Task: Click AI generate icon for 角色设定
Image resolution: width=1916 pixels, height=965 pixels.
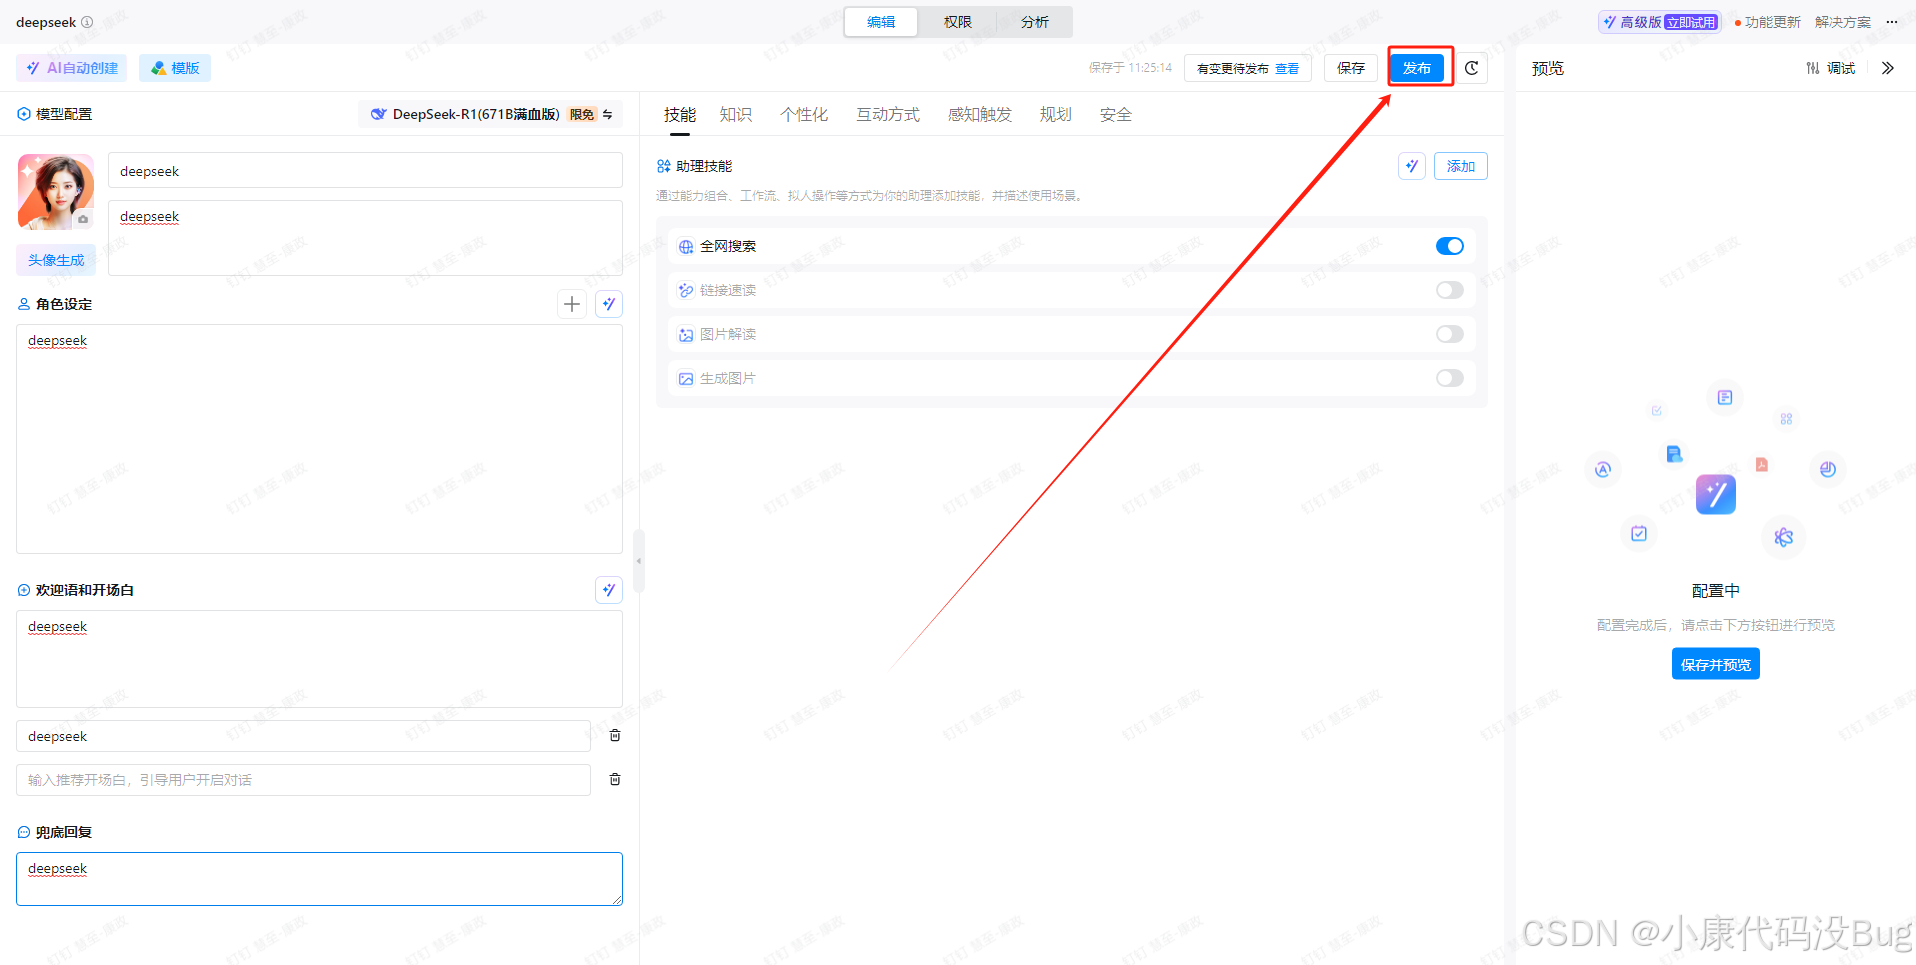Action: tap(609, 304)
